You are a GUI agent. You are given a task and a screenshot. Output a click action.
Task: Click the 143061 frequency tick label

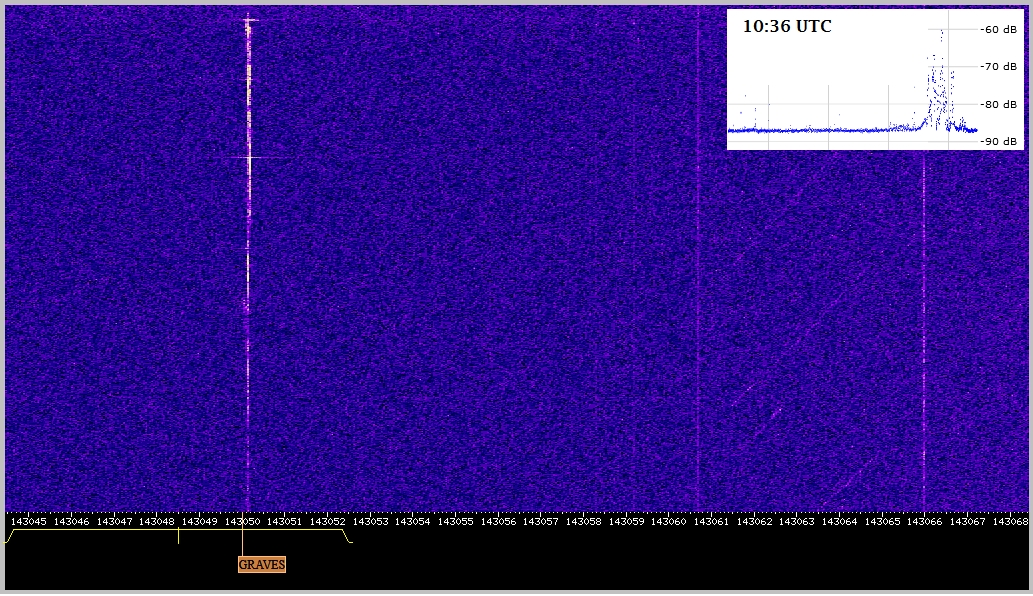click(x=712, y=522)
